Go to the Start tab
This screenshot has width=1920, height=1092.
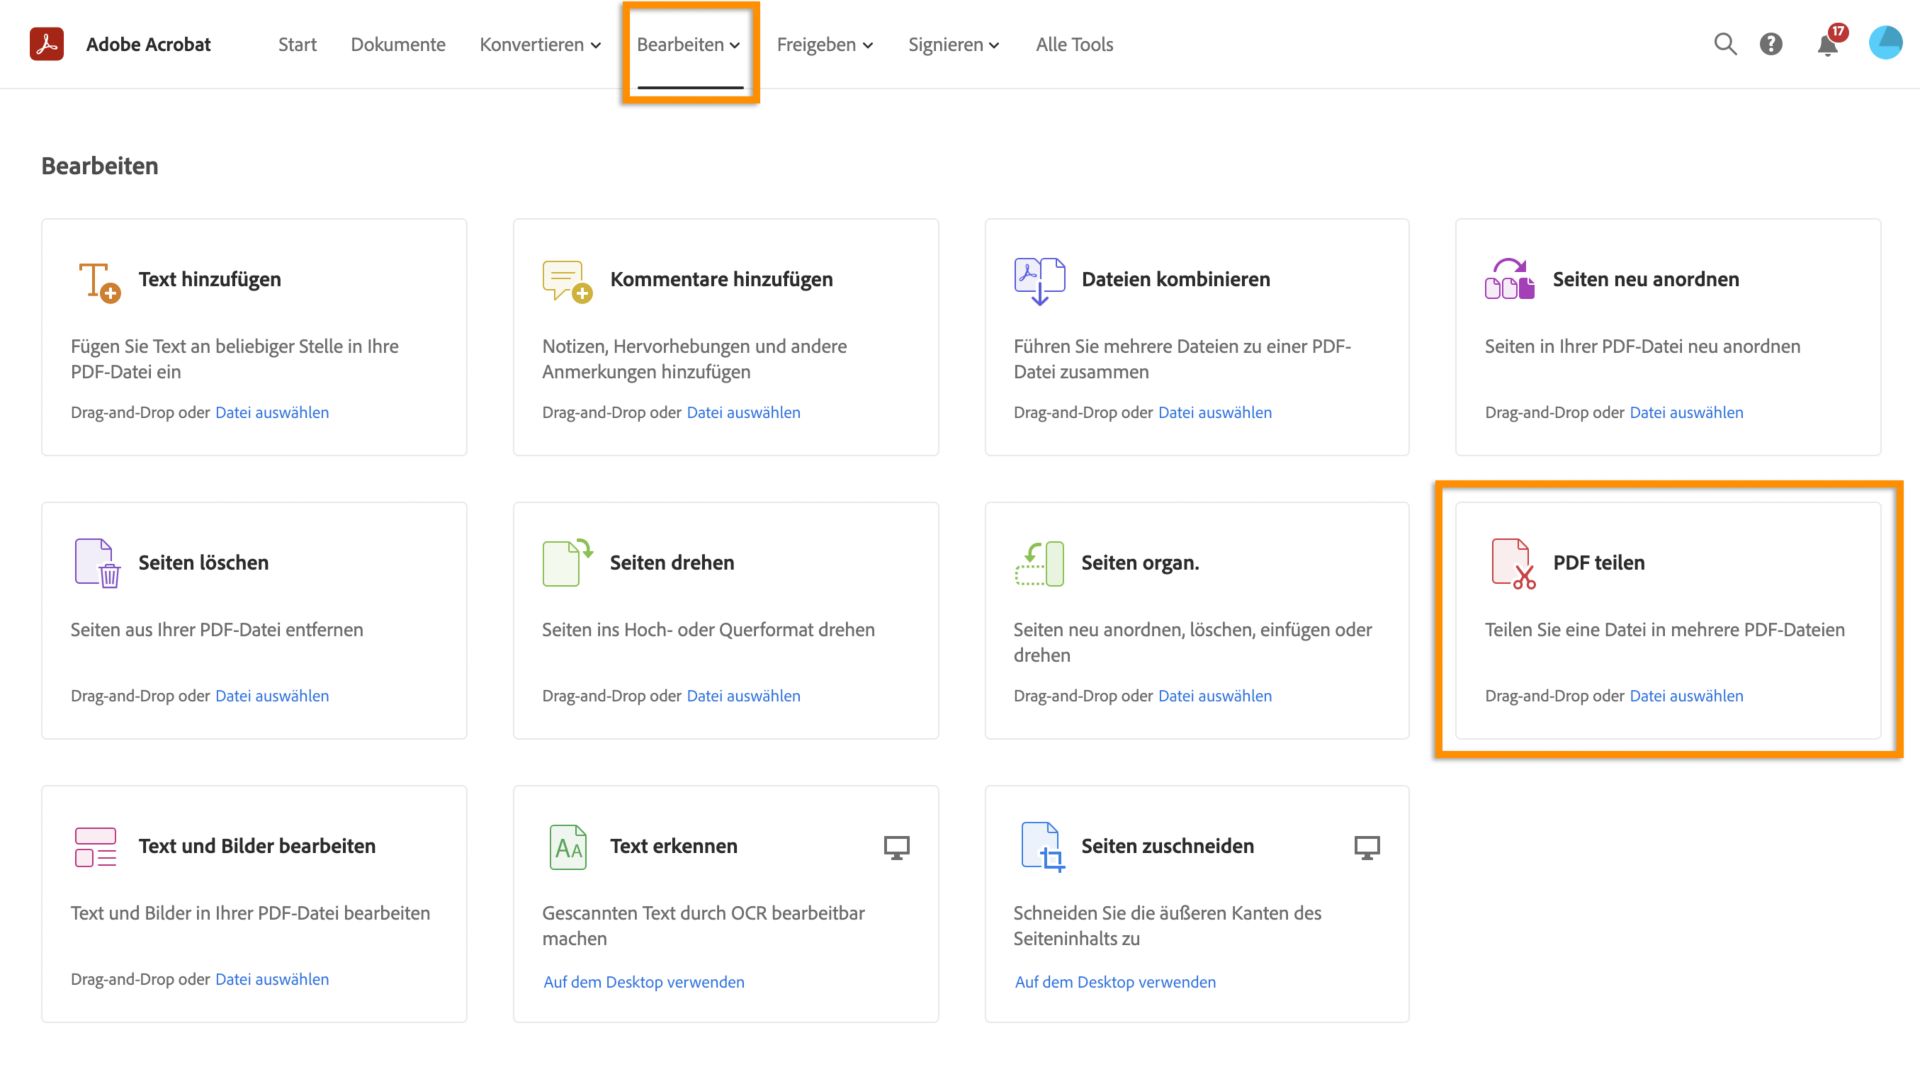(x=297, y=45)
